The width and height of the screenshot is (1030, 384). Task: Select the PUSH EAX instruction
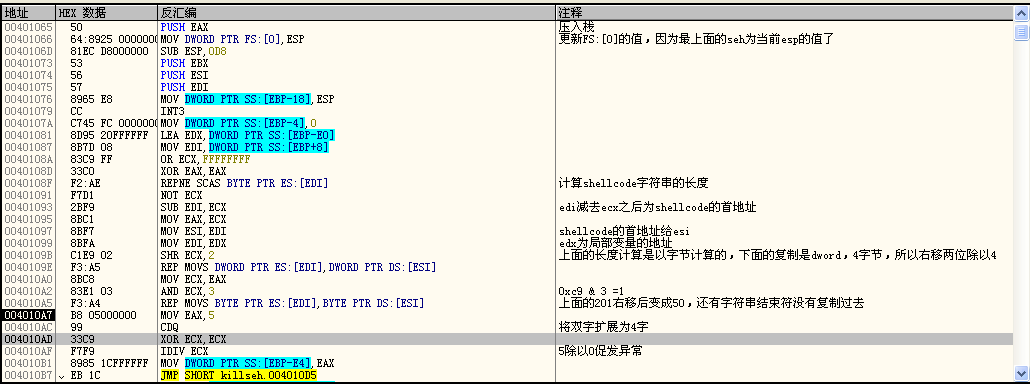(184, 28)
